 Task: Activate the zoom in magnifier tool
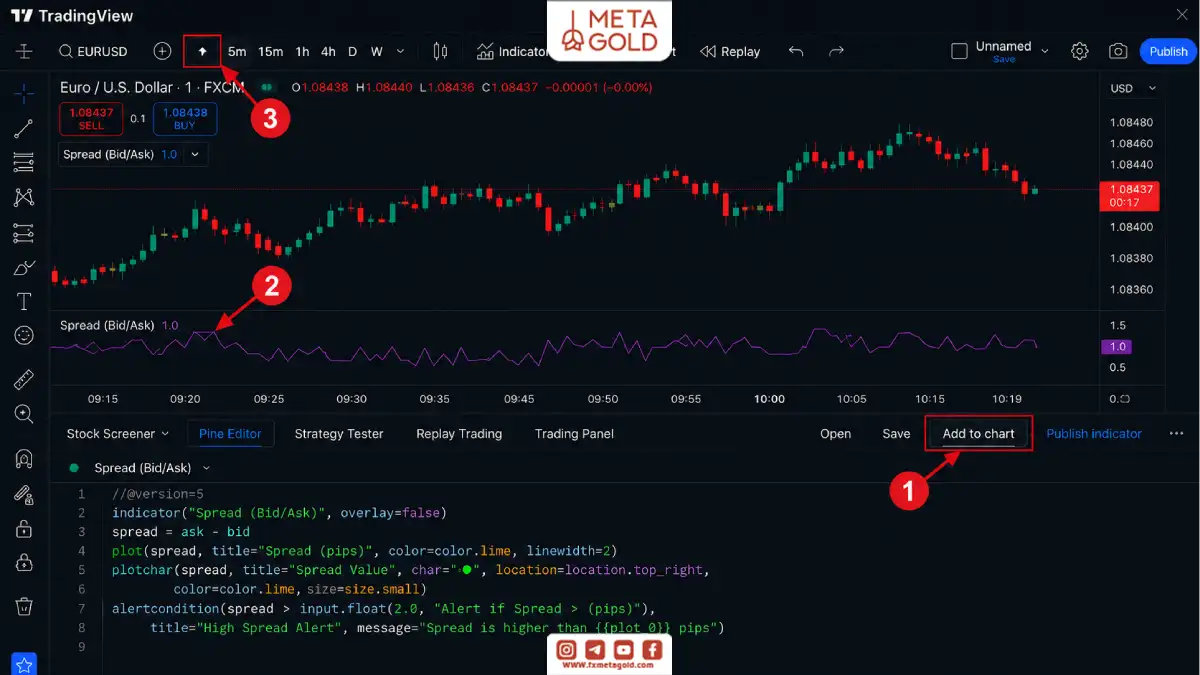tap(24, 413)
